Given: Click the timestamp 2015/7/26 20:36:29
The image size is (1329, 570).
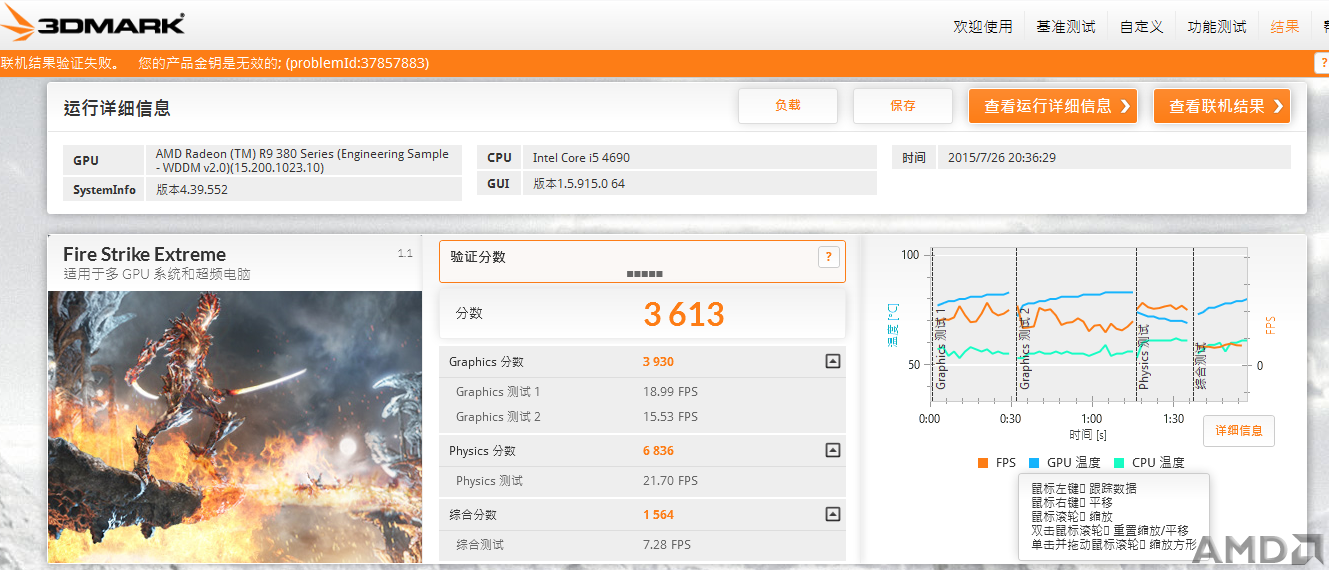Looking at the screenshot, I should [1113, 157].
